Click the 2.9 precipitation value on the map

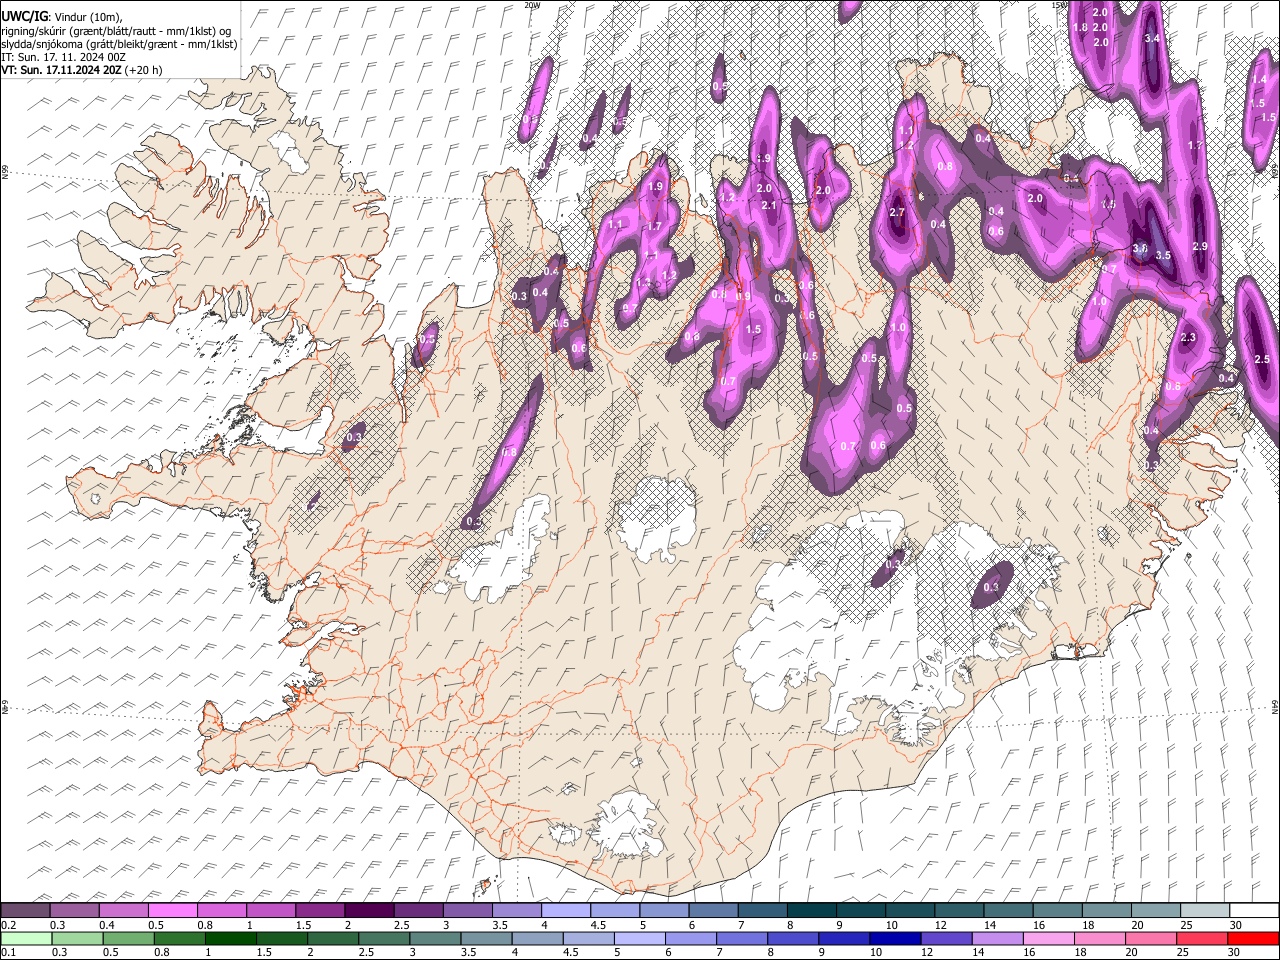[x=1201, y=246]
